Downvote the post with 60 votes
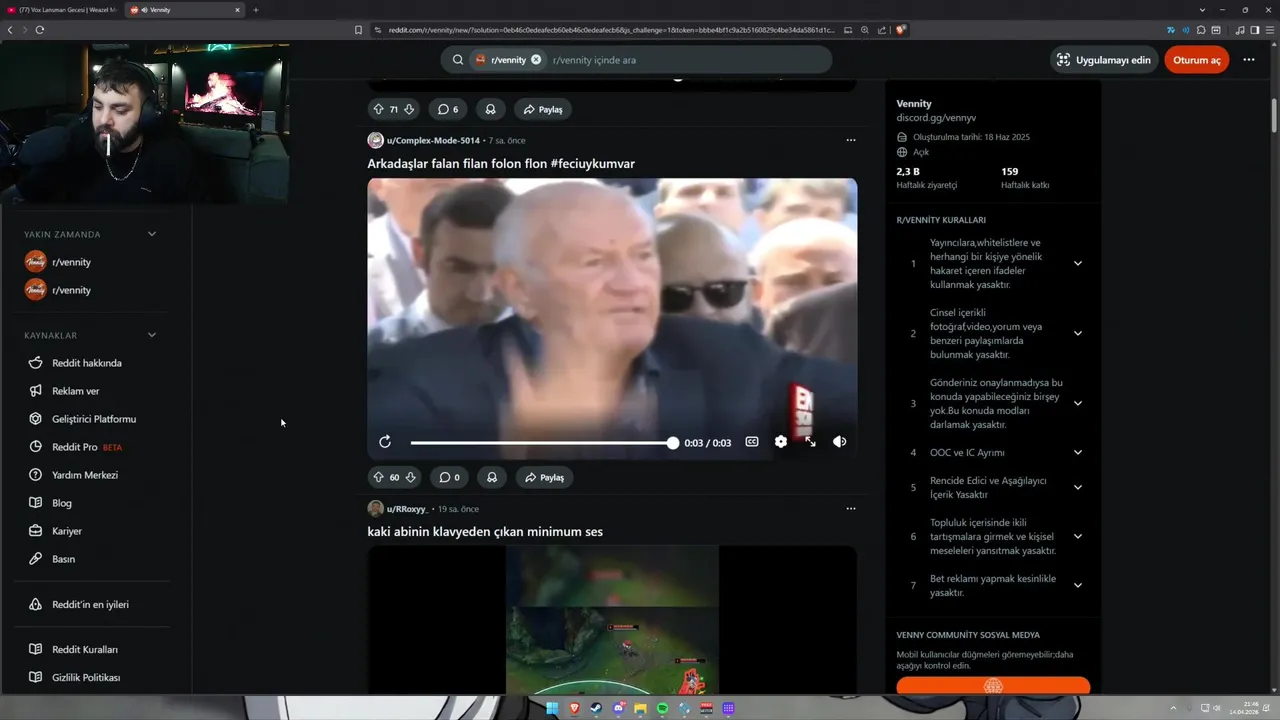 coord(410,477)
